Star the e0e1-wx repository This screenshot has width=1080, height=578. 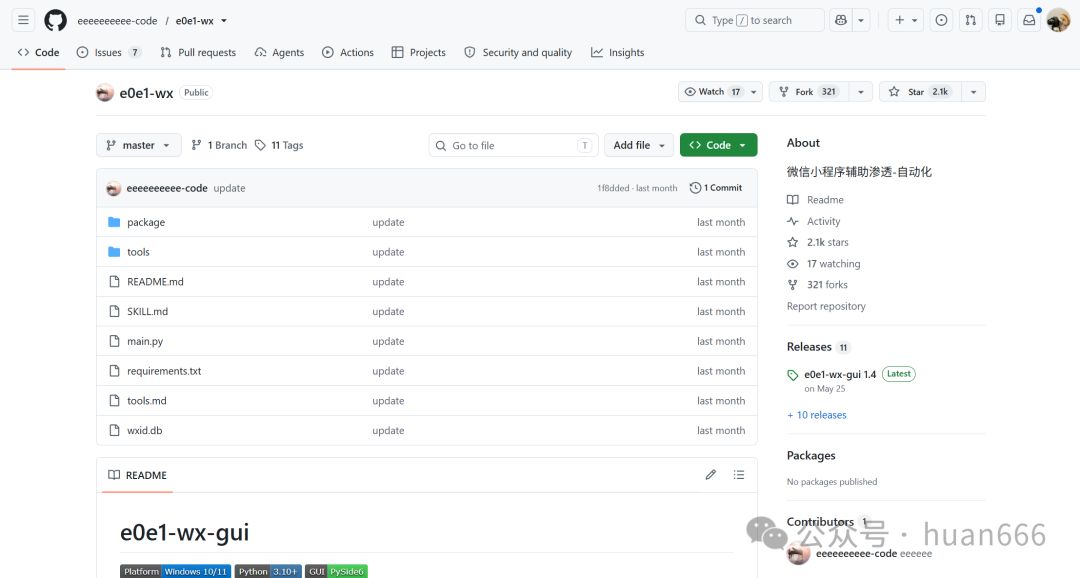pos(920,92)
